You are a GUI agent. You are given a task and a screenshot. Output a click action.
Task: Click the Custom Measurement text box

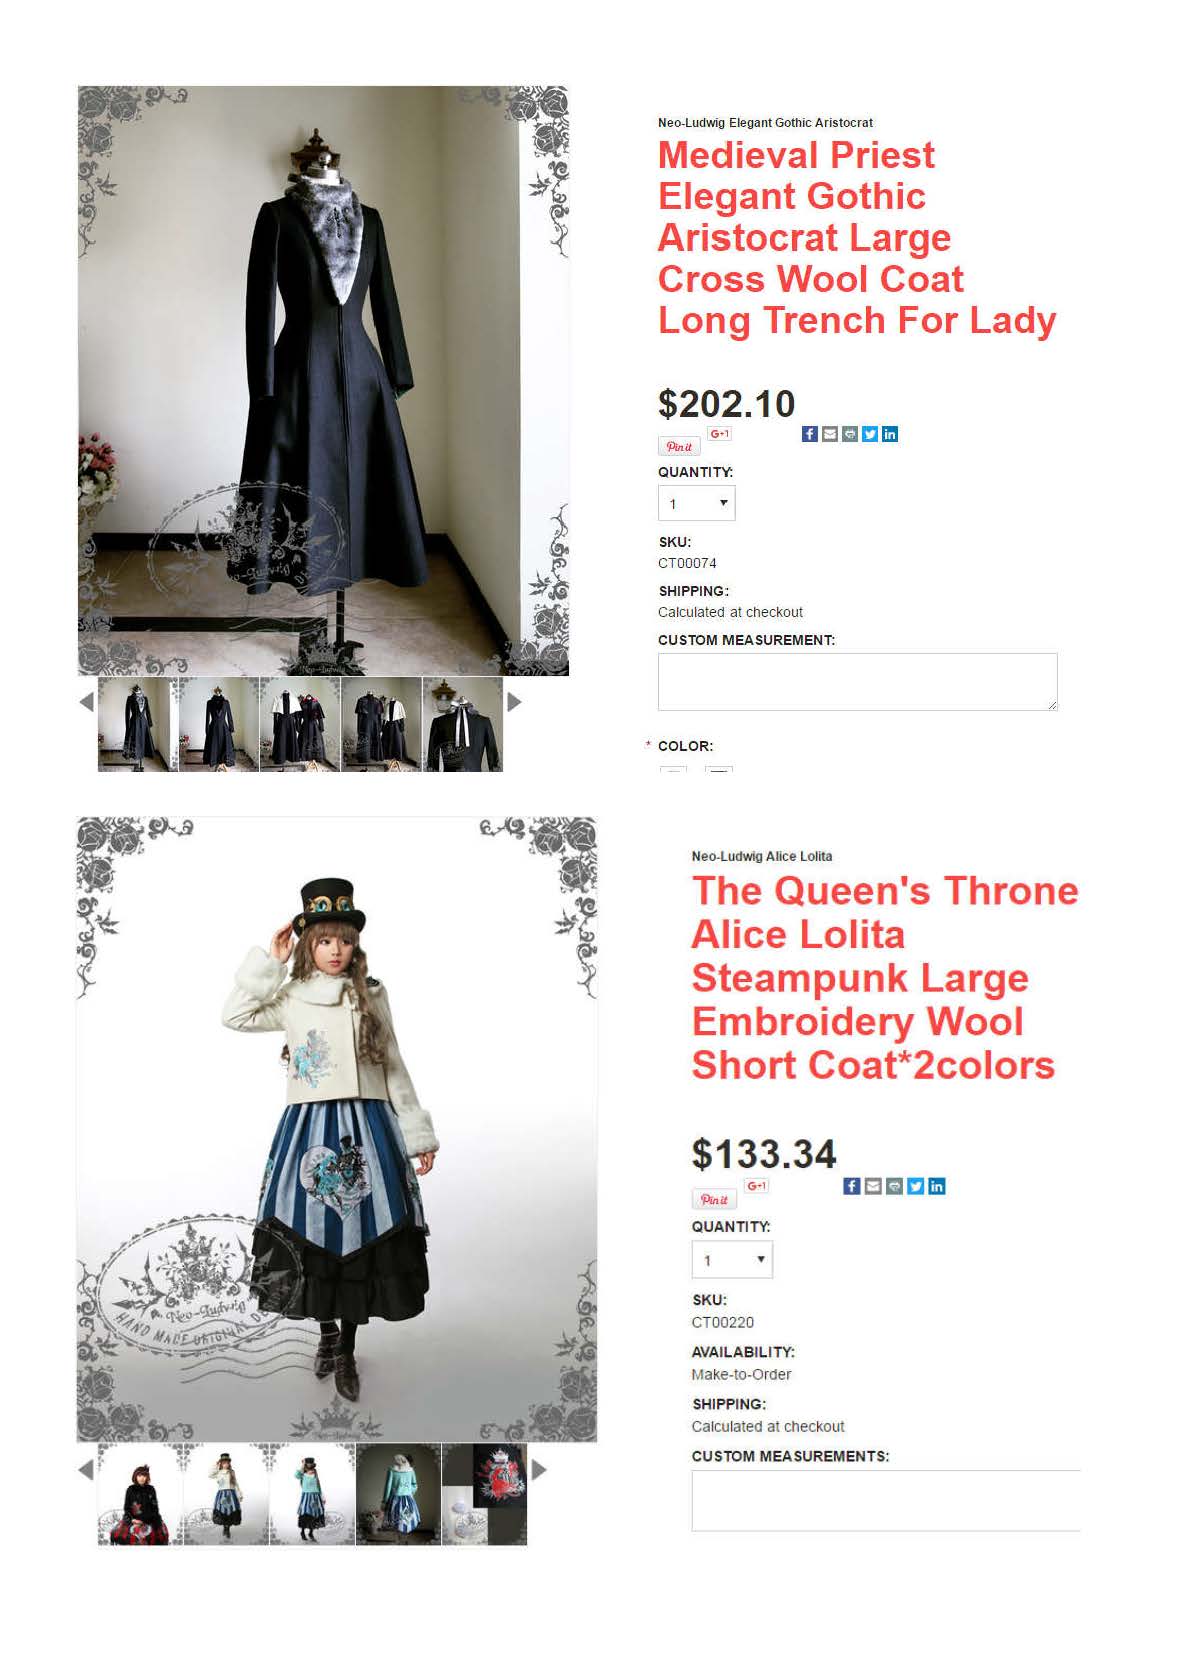(857, 682)
